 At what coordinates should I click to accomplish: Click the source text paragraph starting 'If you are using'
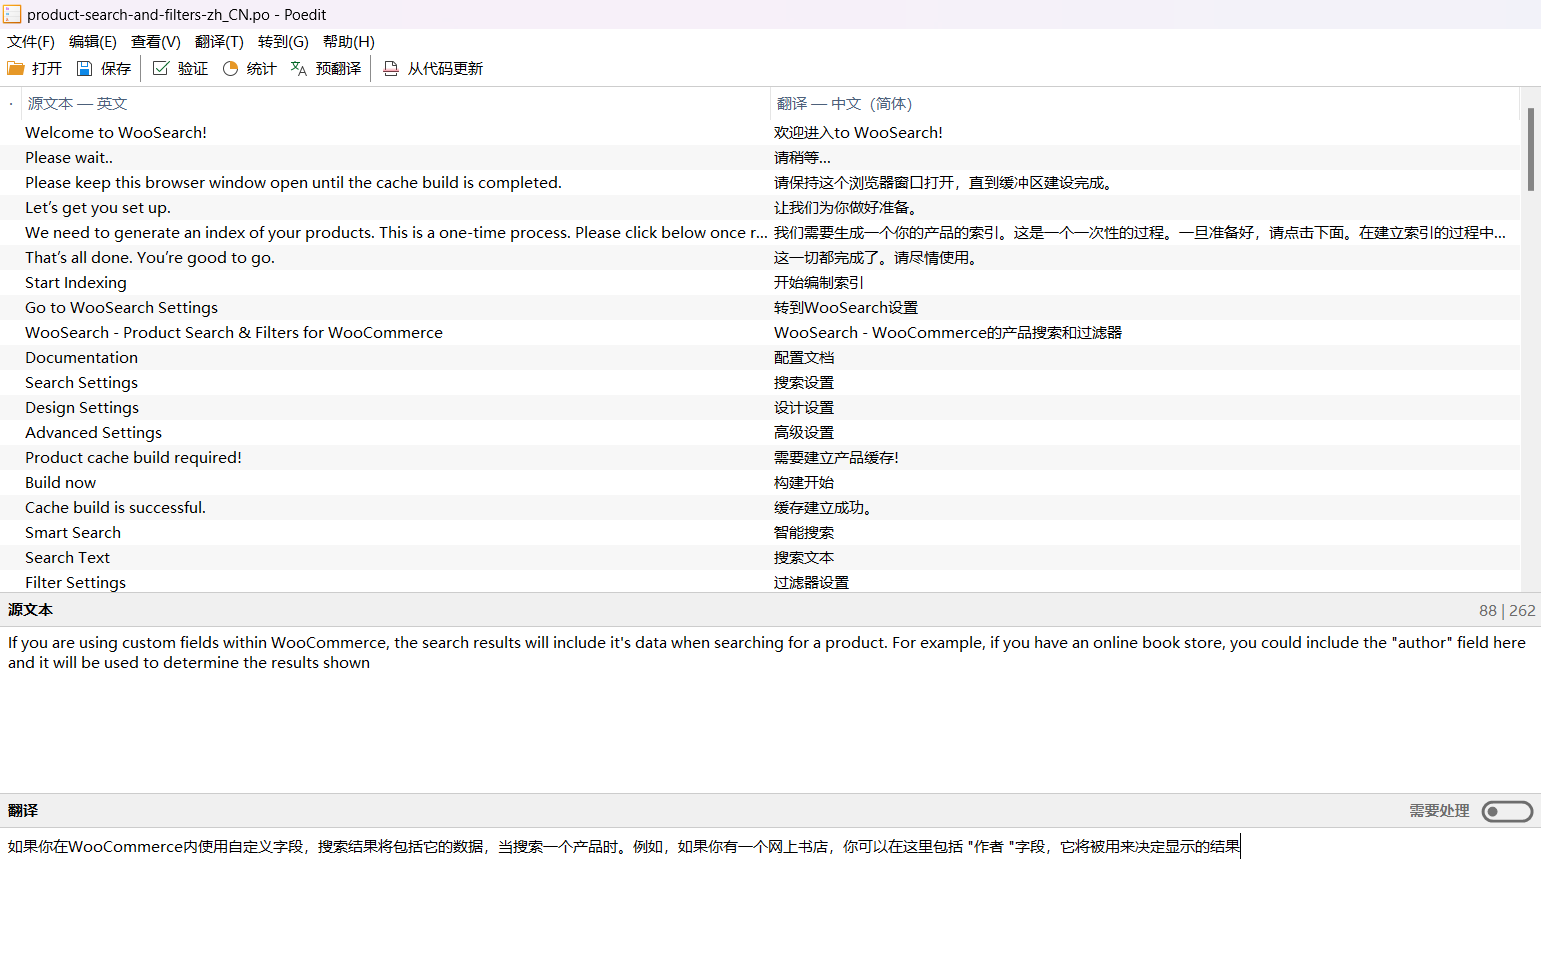[767, 652]
